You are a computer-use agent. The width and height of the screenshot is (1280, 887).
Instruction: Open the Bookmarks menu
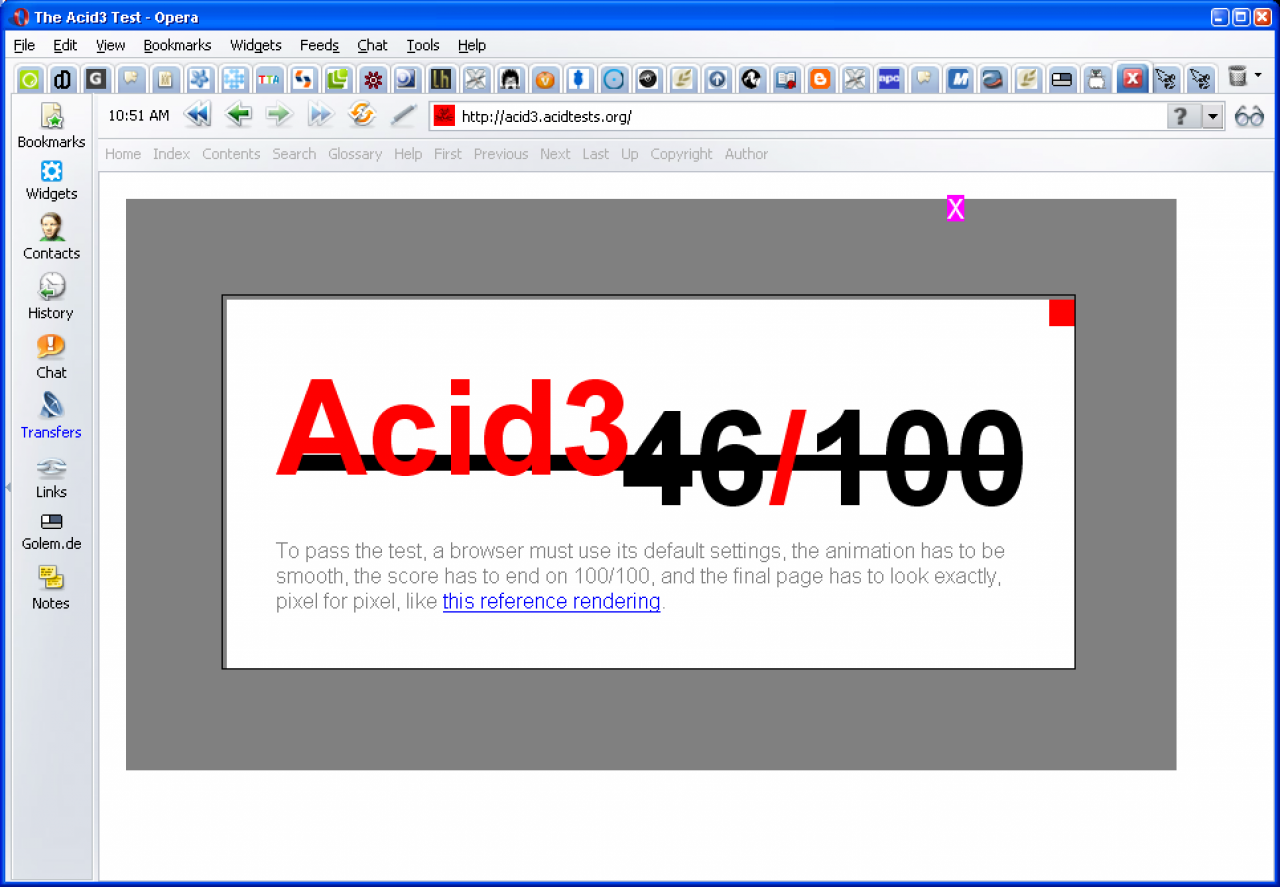tap(177, 45)
